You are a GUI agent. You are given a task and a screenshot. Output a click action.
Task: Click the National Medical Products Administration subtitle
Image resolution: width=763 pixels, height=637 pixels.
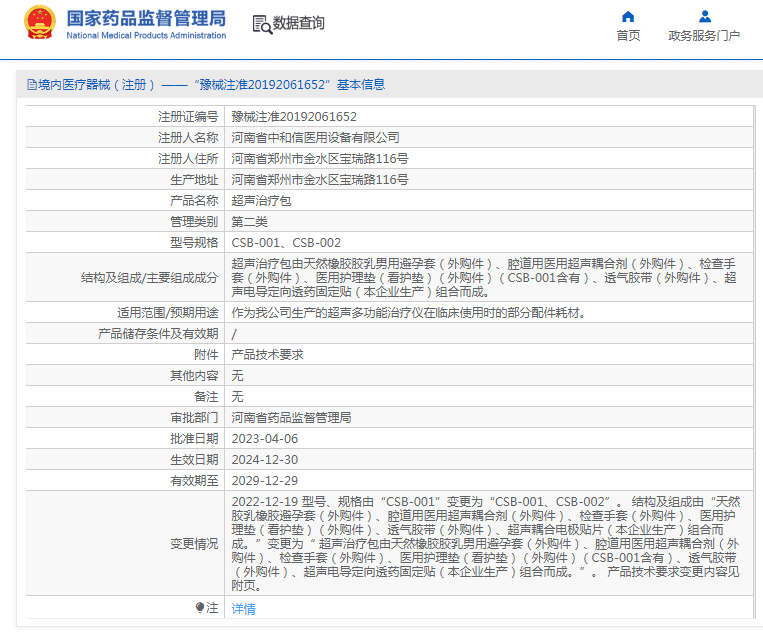(x=146, y=36)
